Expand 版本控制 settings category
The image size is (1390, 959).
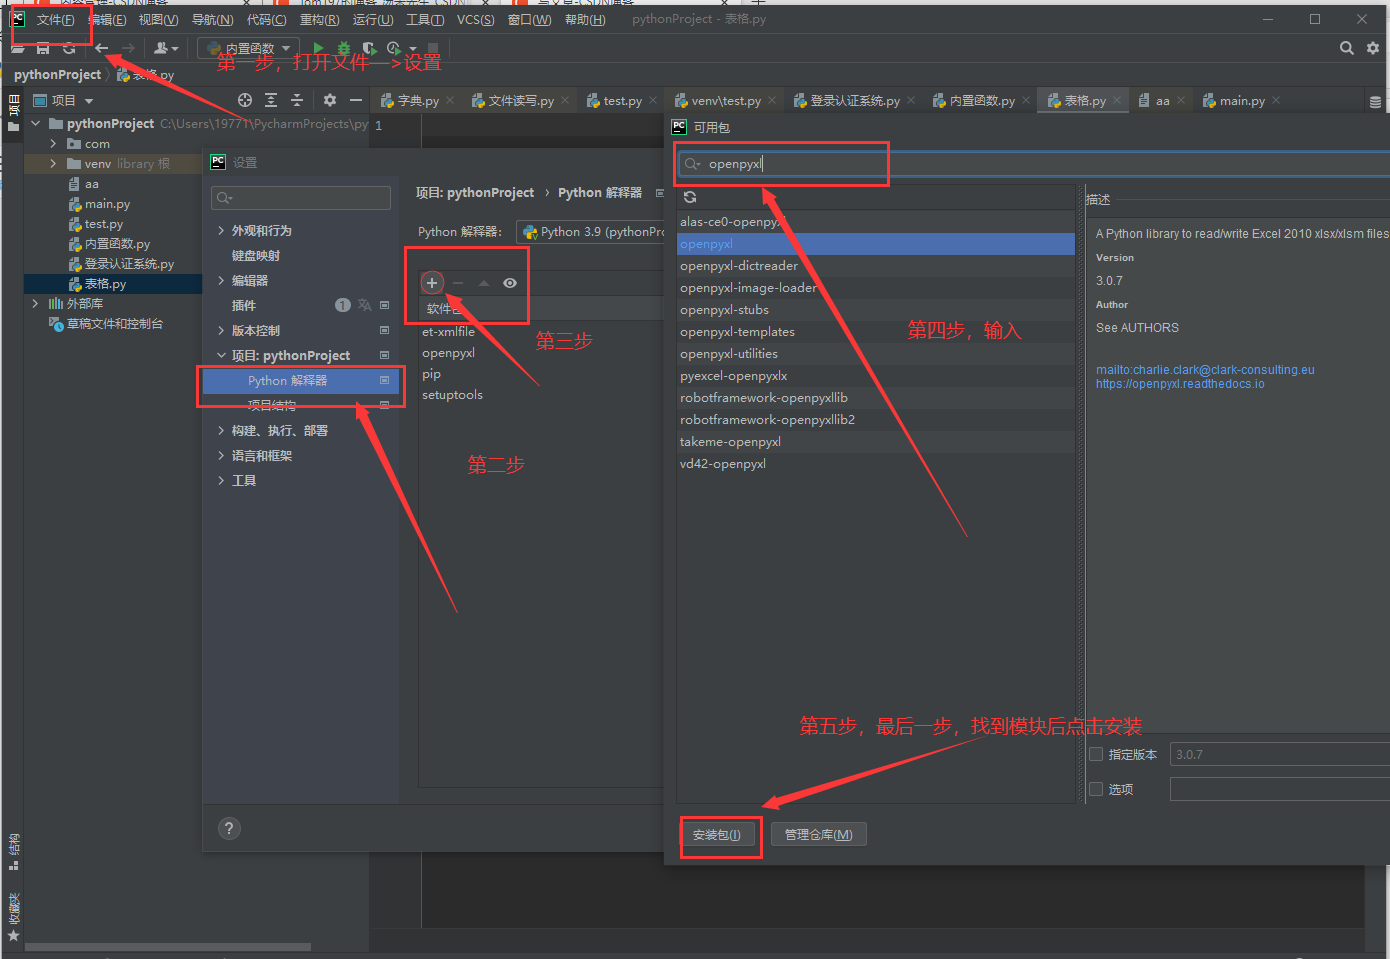point(221,331)
